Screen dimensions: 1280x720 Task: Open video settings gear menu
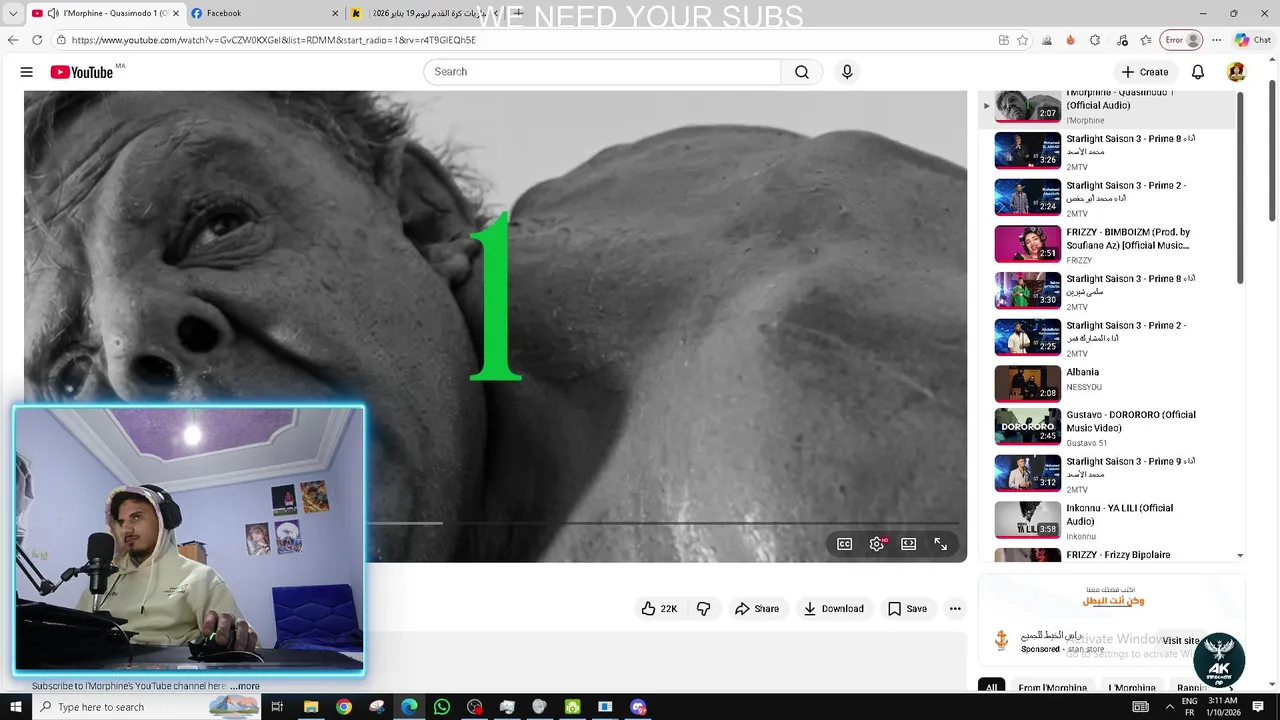pyautogui.click(x=877, y=544)
